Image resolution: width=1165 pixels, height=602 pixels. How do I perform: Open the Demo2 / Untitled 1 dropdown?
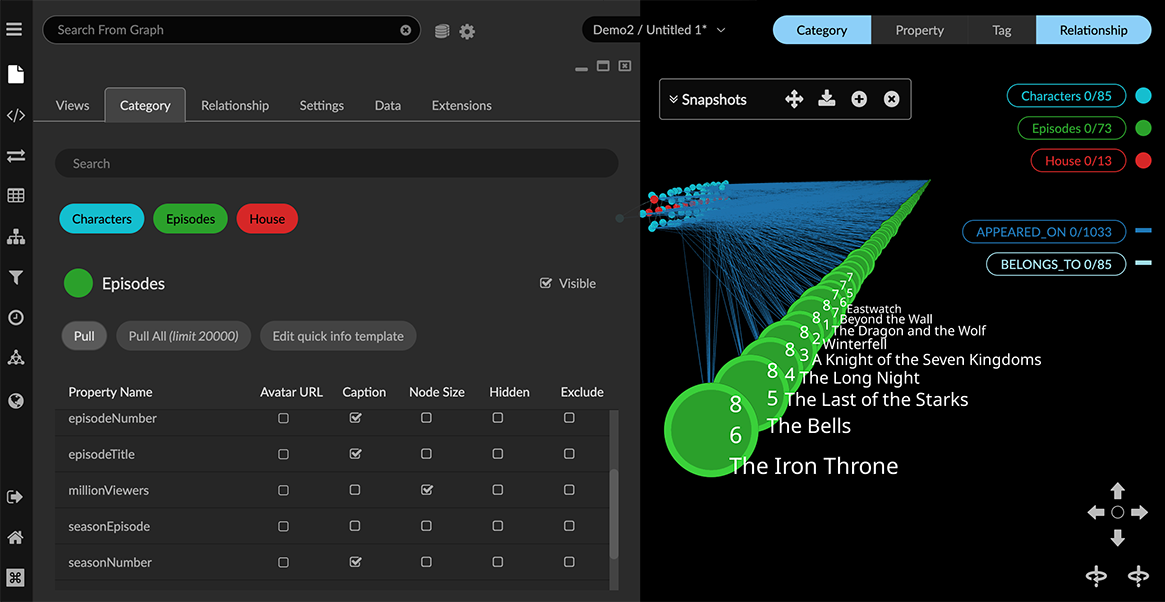point(658,30)
